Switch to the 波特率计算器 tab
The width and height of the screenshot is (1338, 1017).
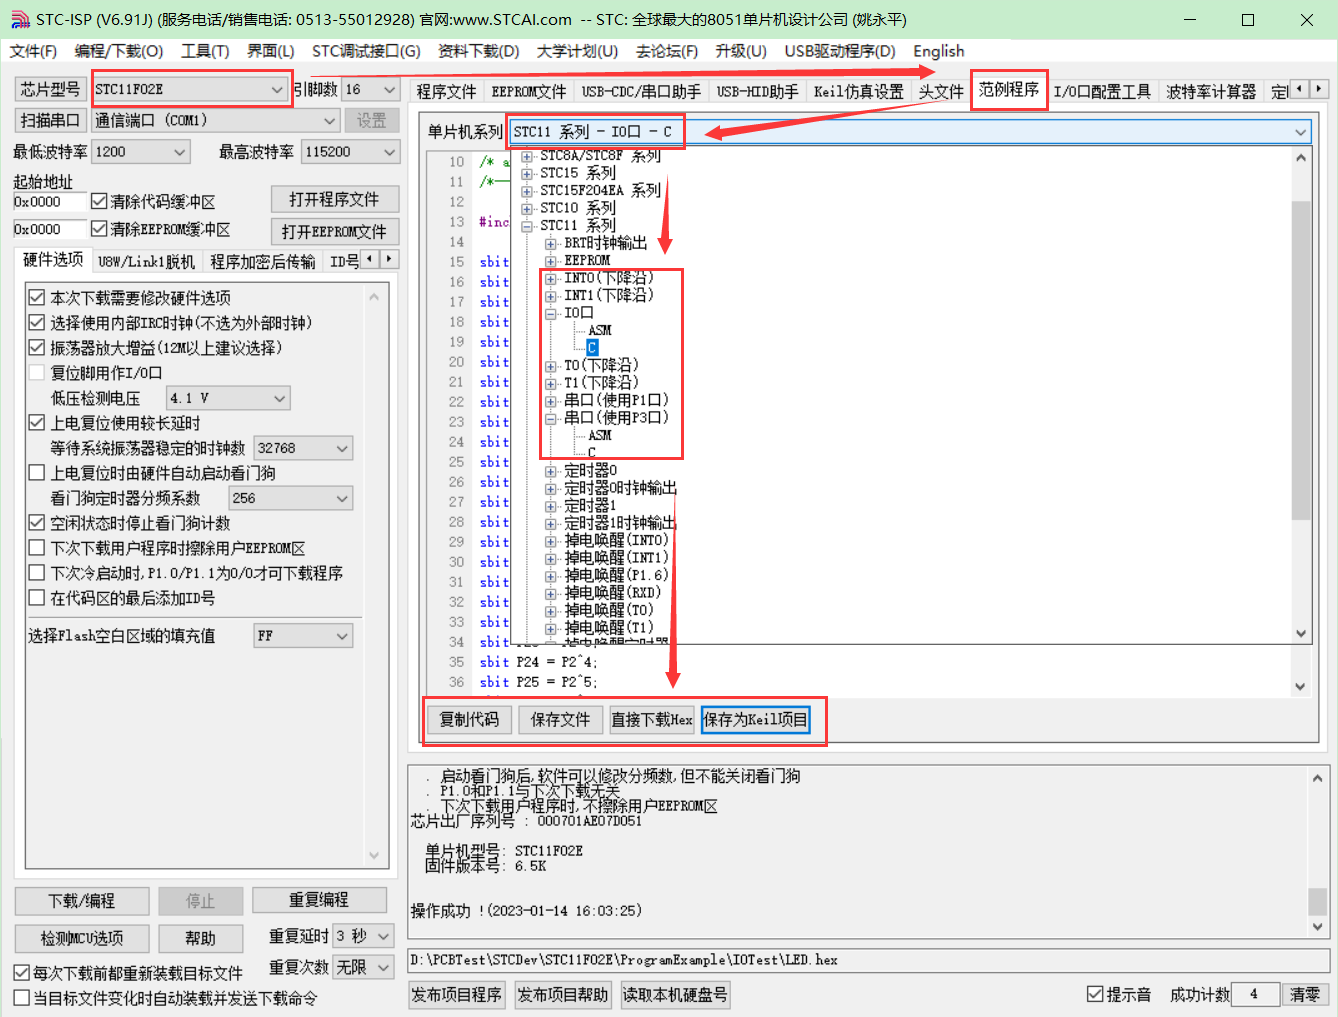tap(1211, 92)
